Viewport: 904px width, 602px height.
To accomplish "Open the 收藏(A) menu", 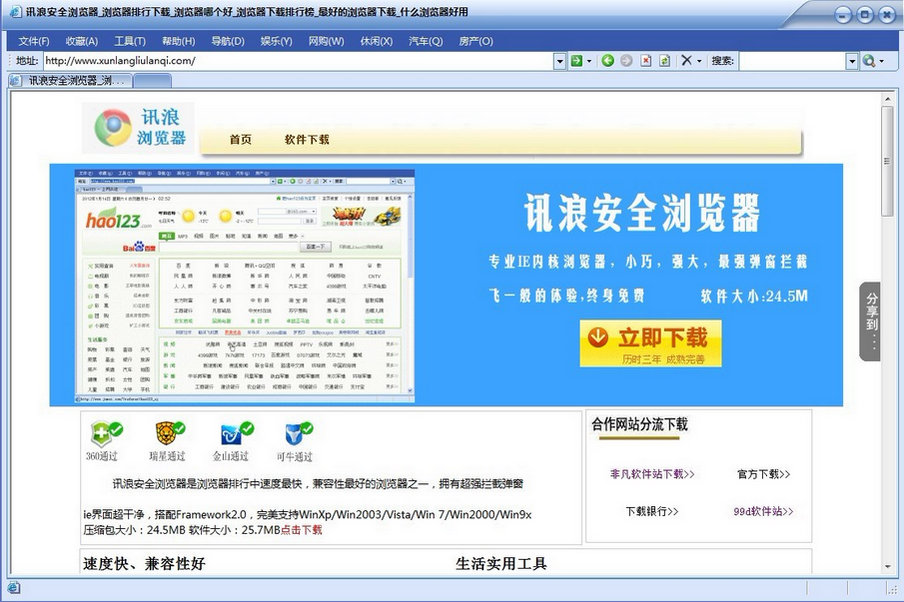I will (82, 41).
